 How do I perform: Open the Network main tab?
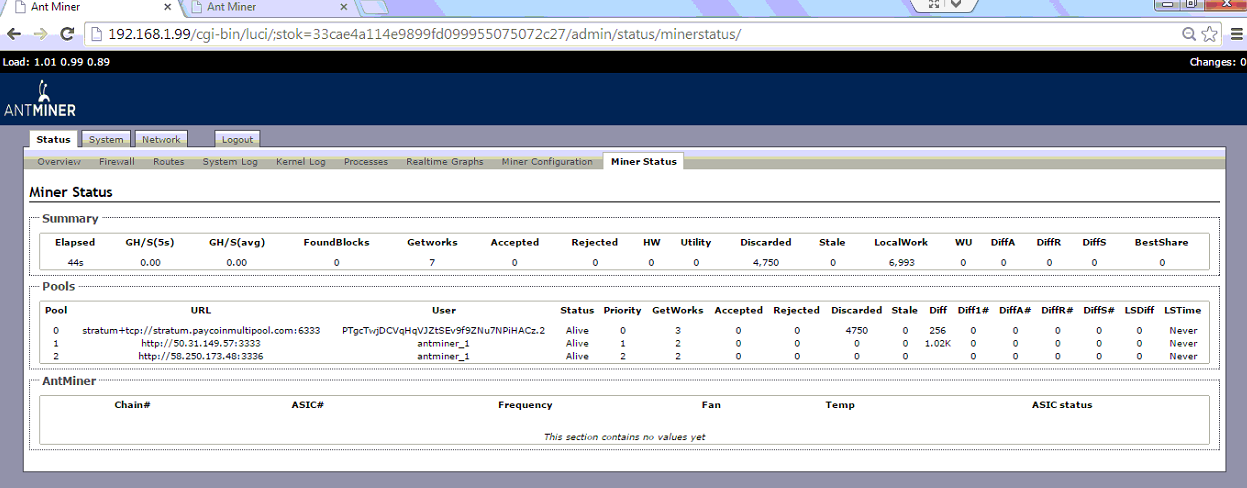161,139
